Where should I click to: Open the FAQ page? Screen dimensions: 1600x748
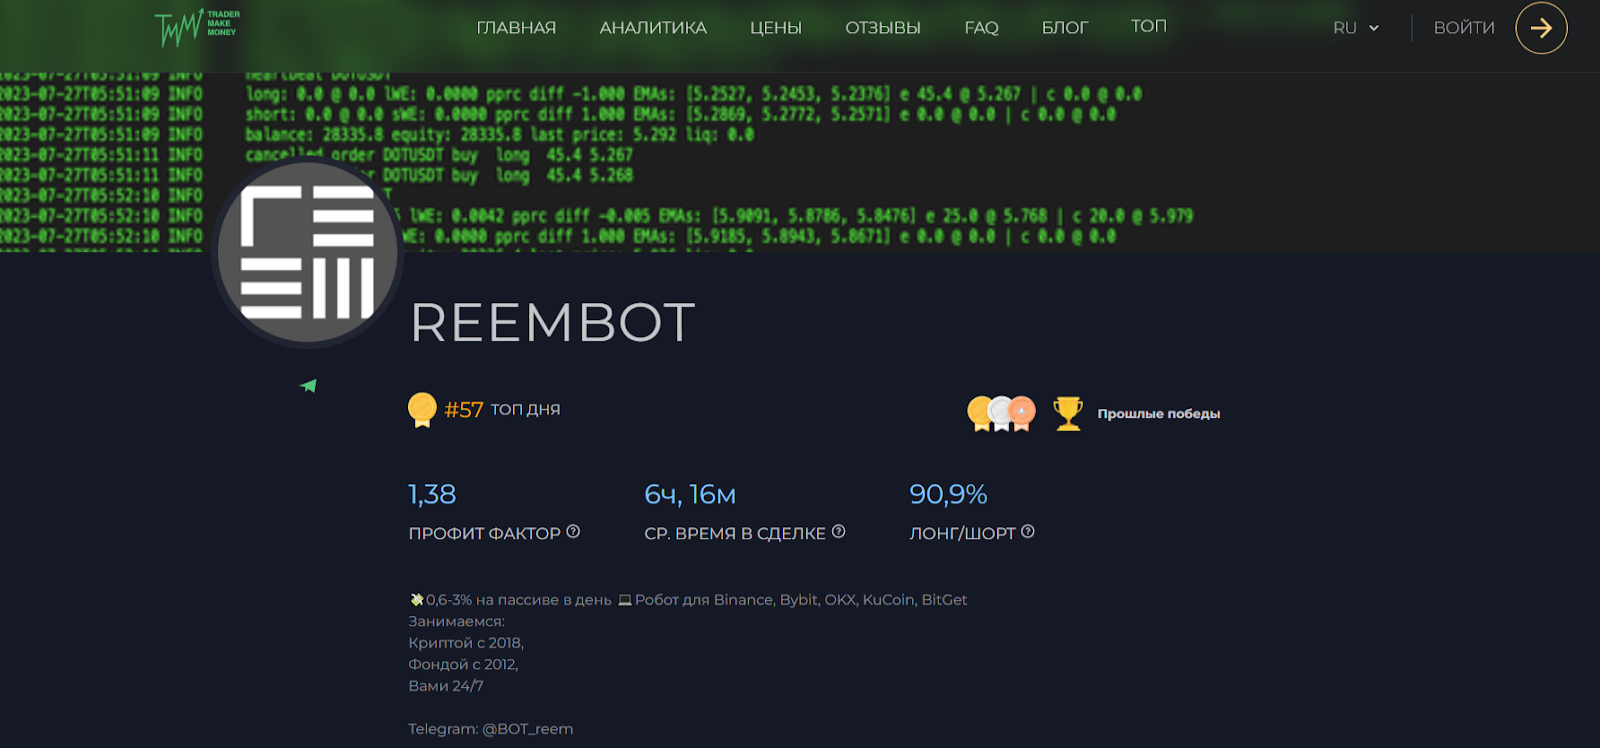[x=981, y=28]
